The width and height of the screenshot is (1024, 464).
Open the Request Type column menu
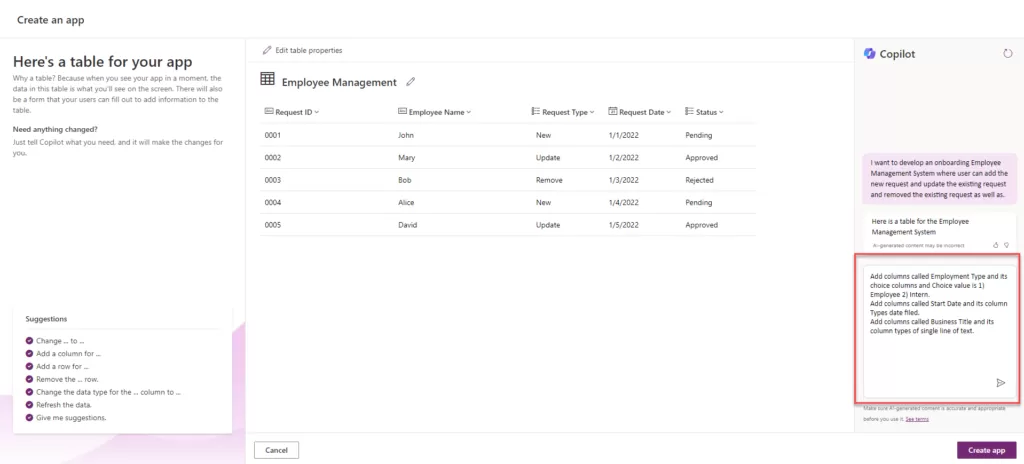[592, 112]
